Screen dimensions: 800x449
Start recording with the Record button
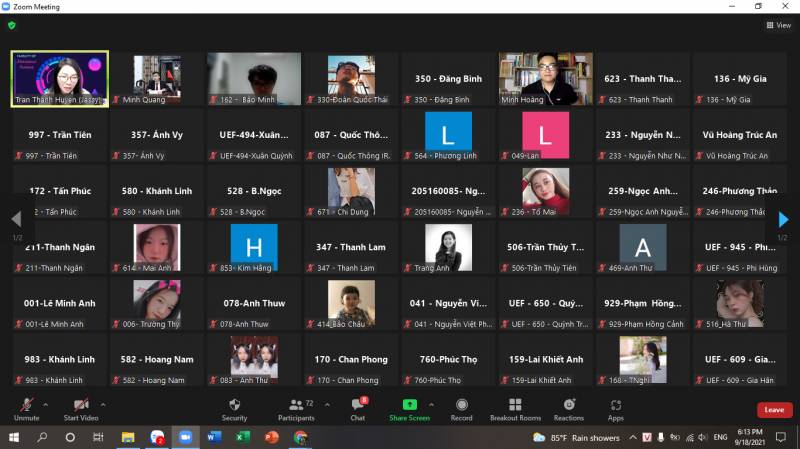pyautogui.click(x=462, y=408)
